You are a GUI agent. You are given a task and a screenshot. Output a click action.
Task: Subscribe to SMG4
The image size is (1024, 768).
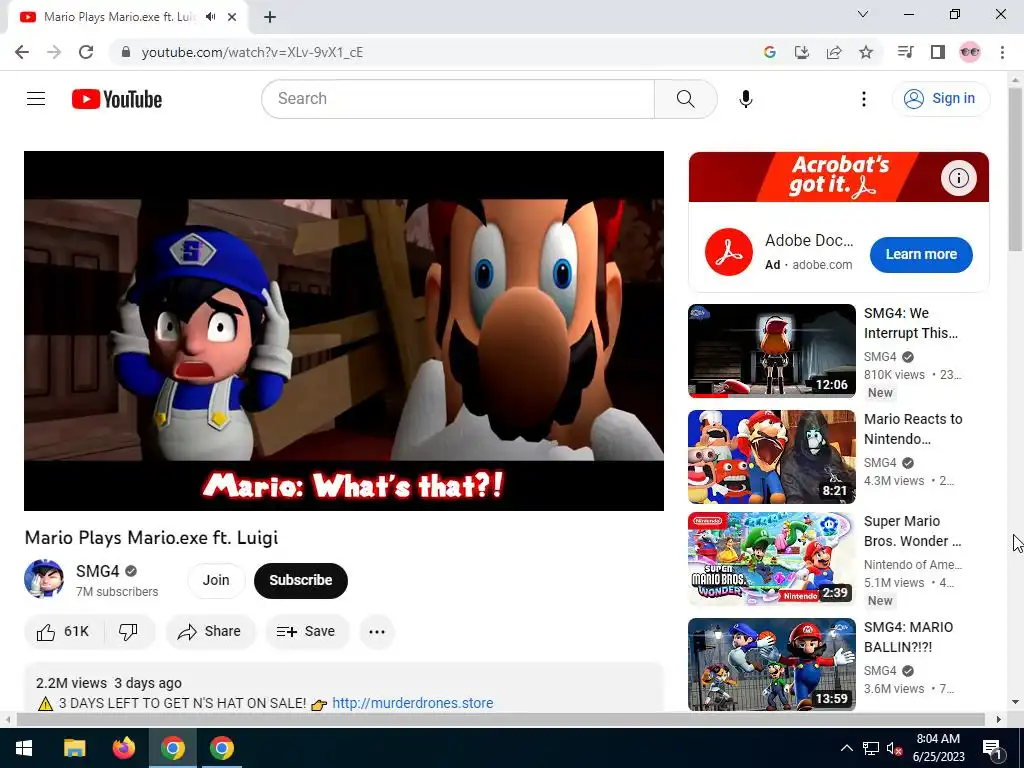[x=300, y=580]
